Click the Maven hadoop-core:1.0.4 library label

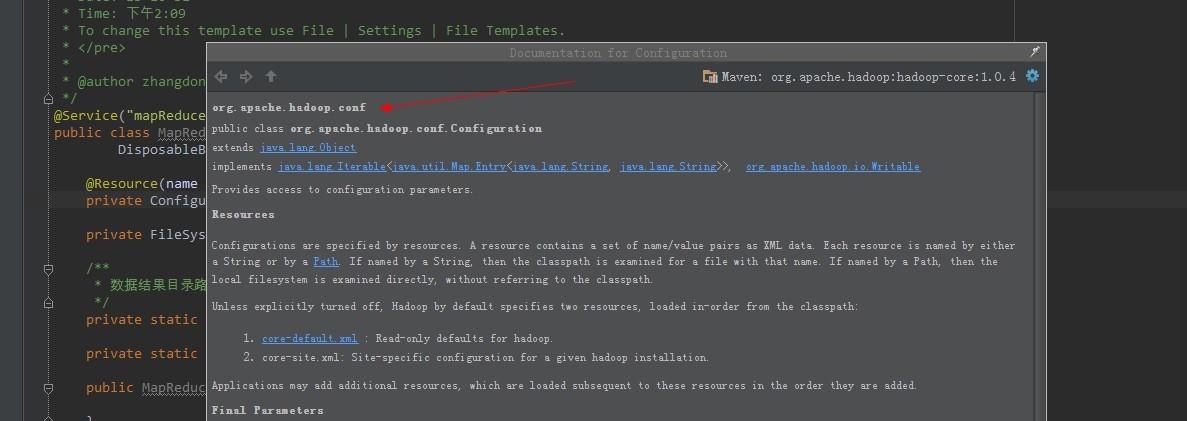coord(868,76)
